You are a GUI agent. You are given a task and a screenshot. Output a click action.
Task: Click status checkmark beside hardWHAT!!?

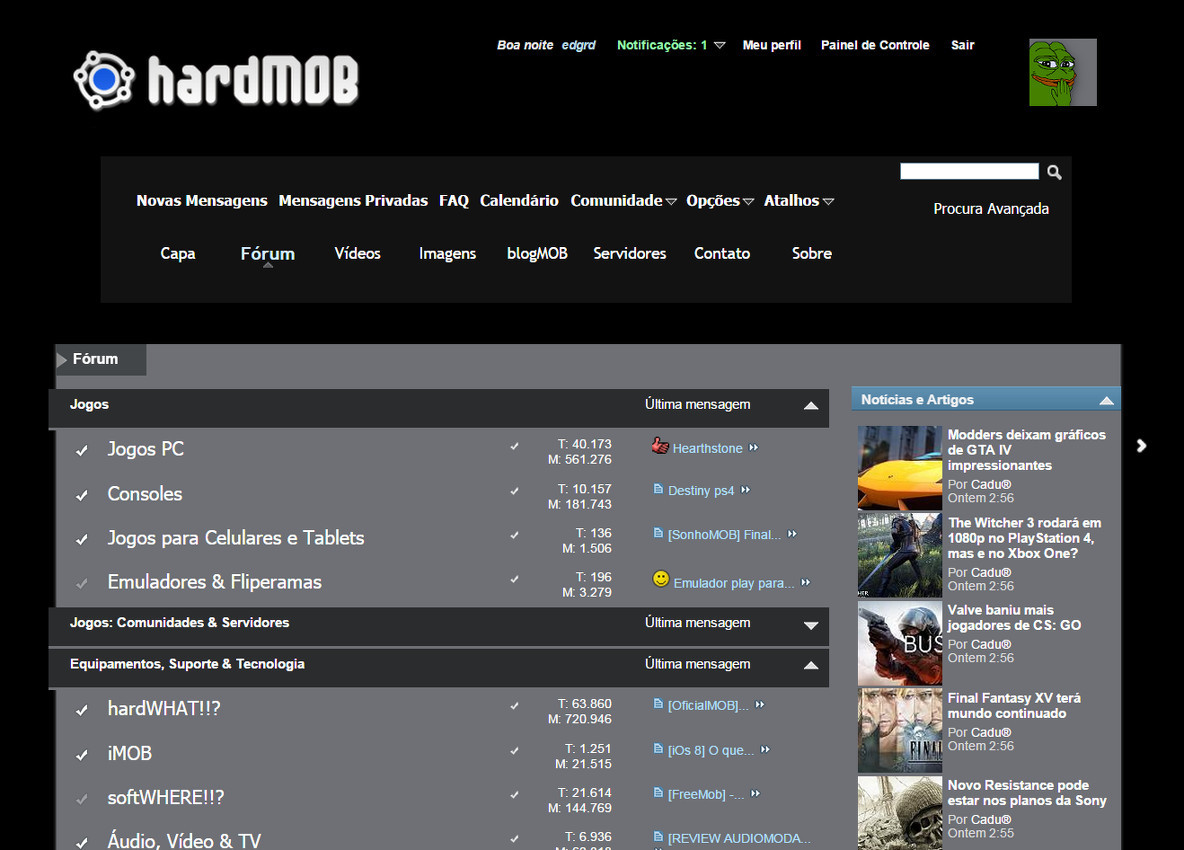(x=82, y=710)
